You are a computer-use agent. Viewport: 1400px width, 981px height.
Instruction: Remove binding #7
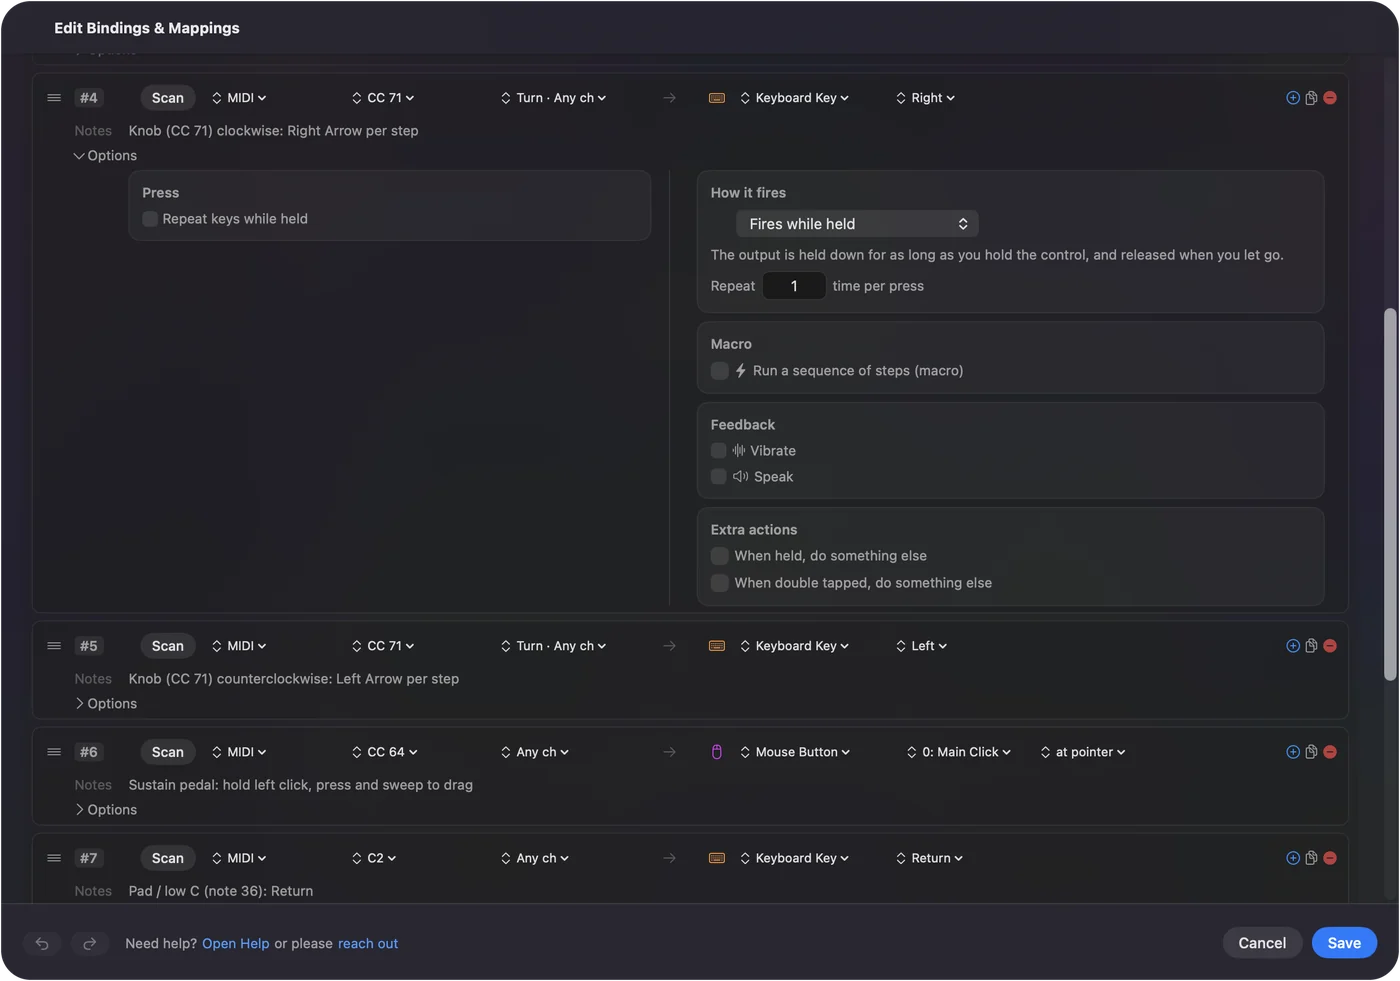click(1330, 858)
